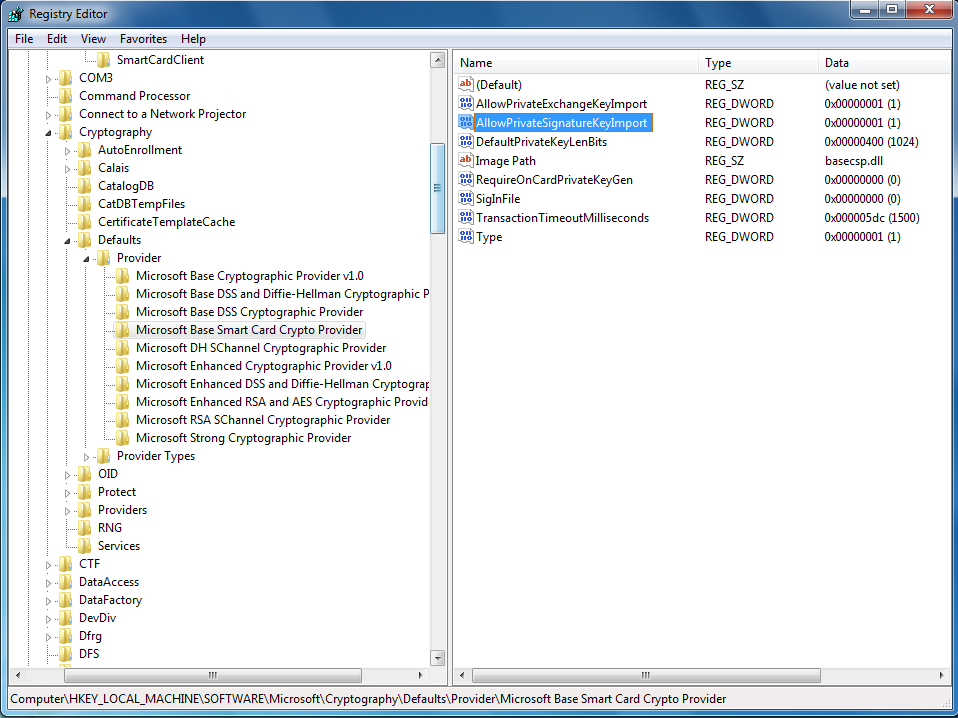958x718 pixels.
Task: Expand the AutoEnrollment key
Action: pyautogui.click(x=67, y=151)
